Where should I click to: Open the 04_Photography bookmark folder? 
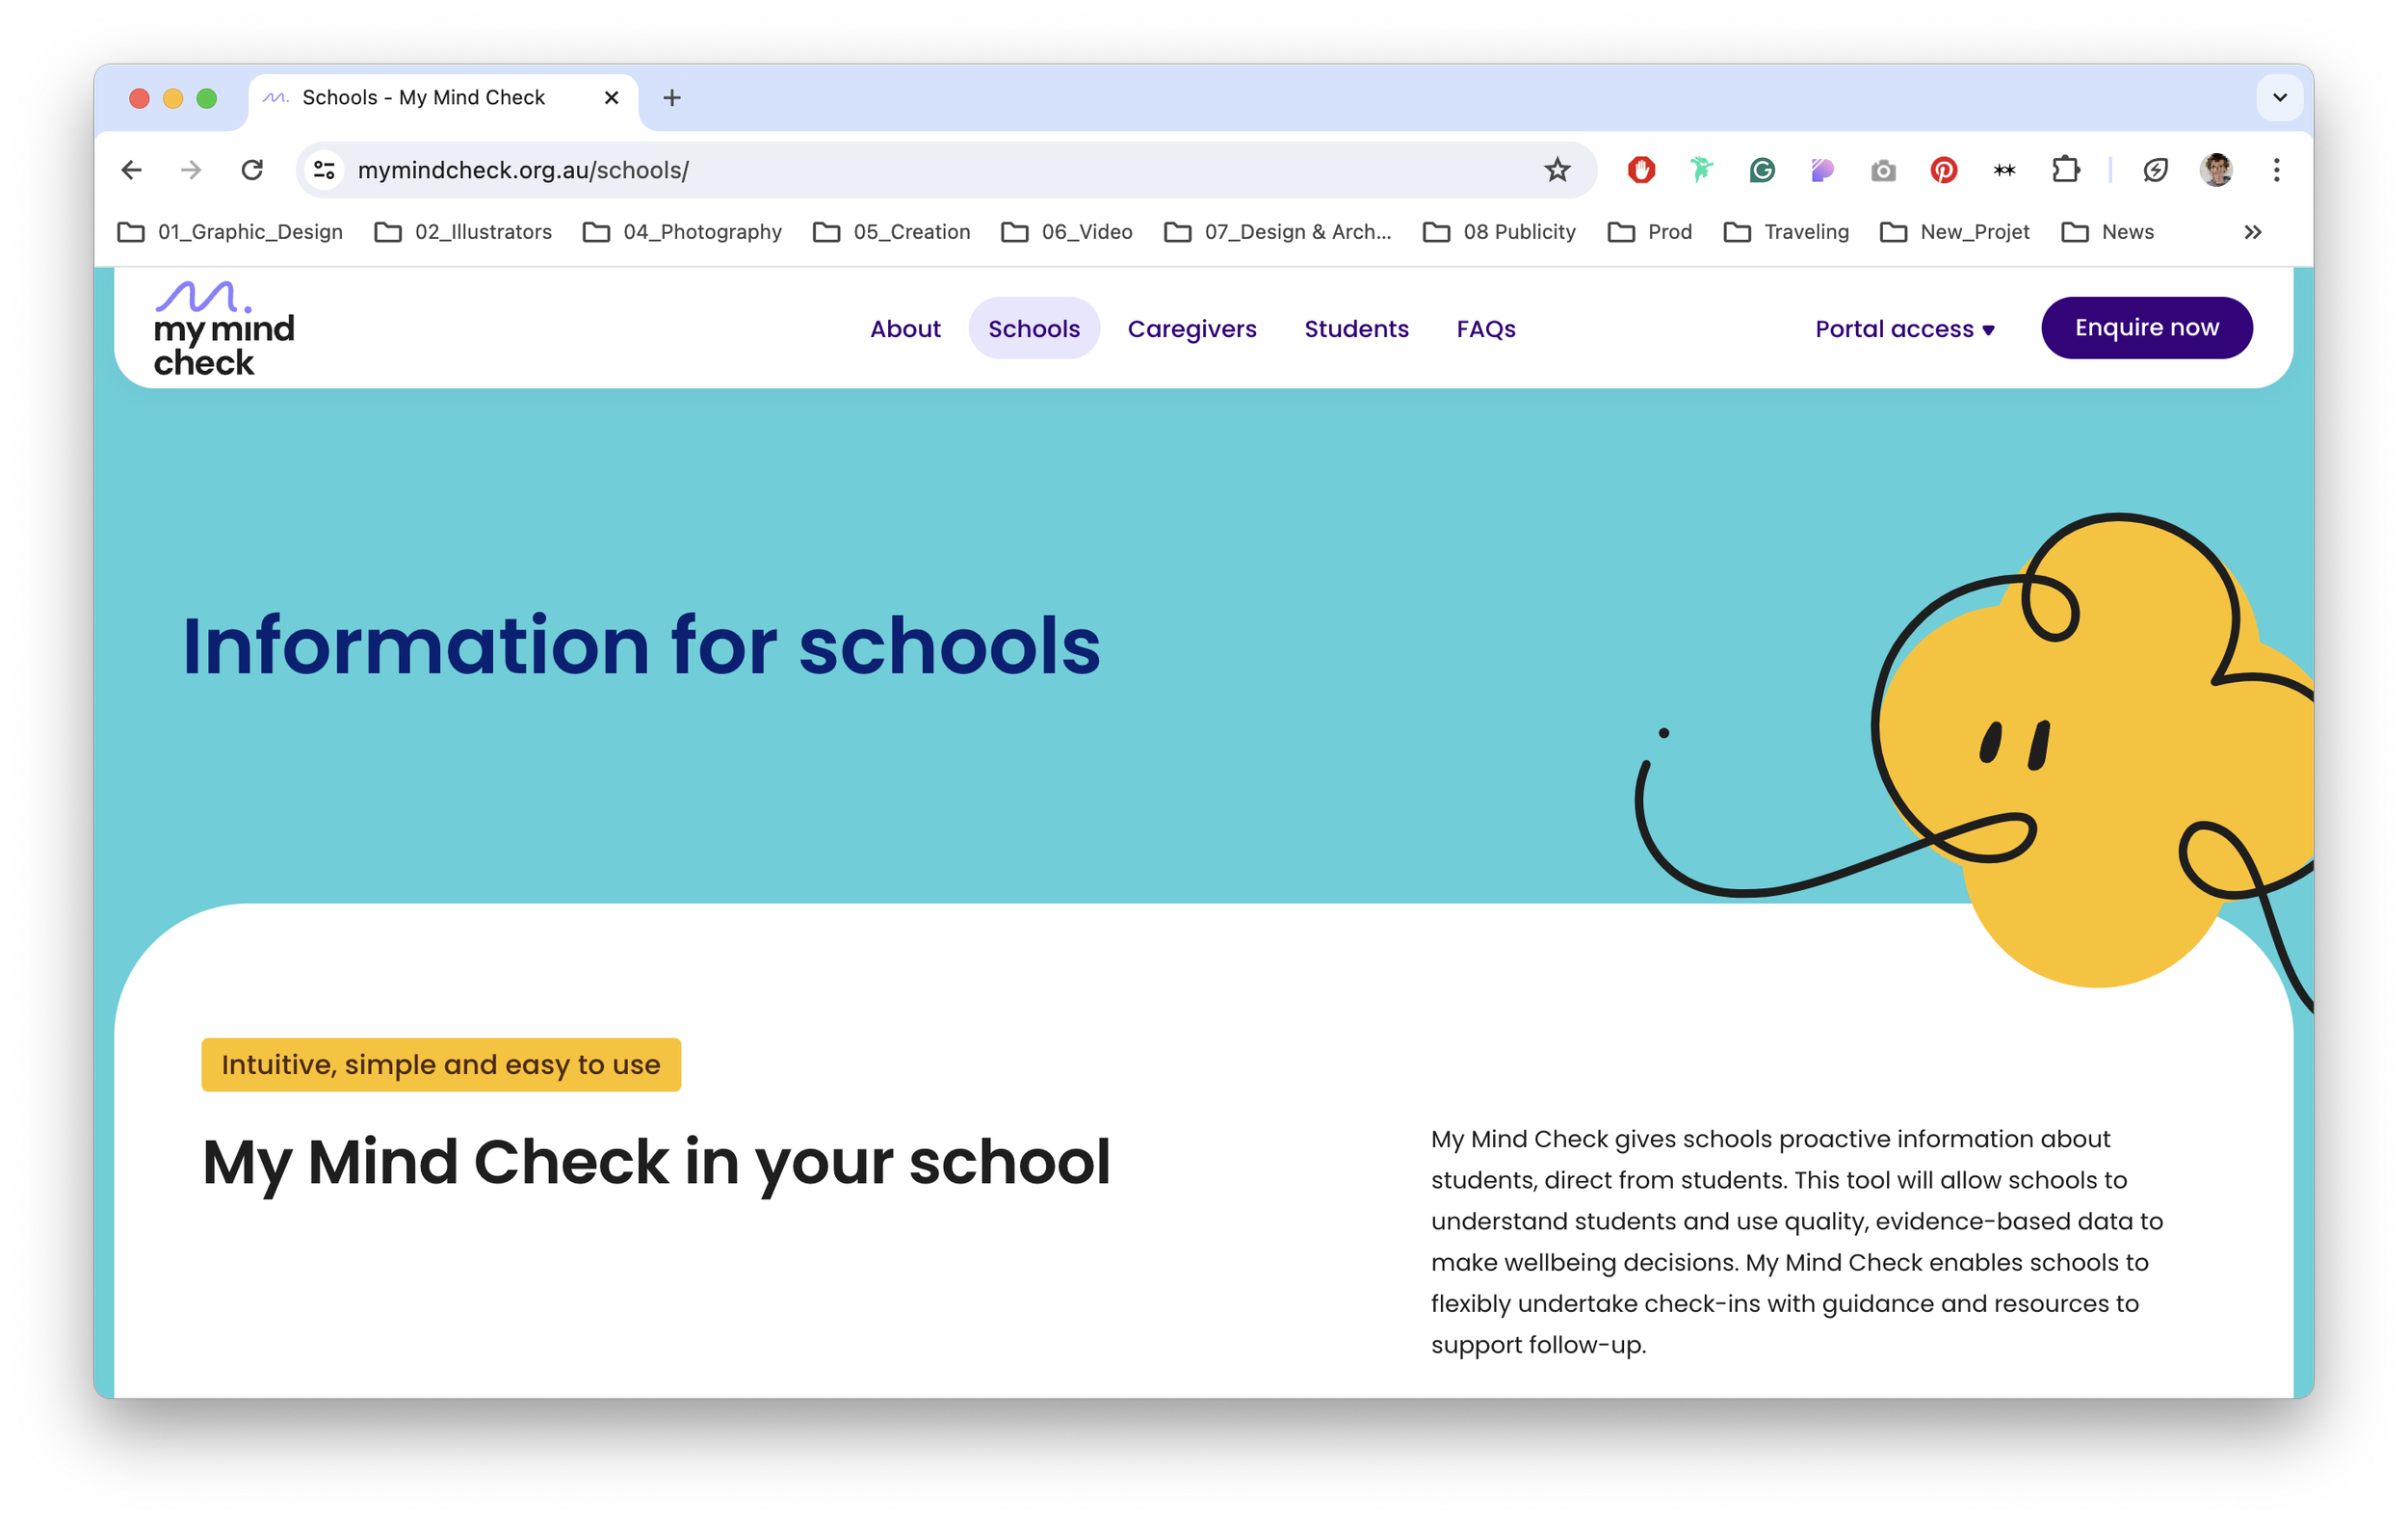(x=683, y=232)
